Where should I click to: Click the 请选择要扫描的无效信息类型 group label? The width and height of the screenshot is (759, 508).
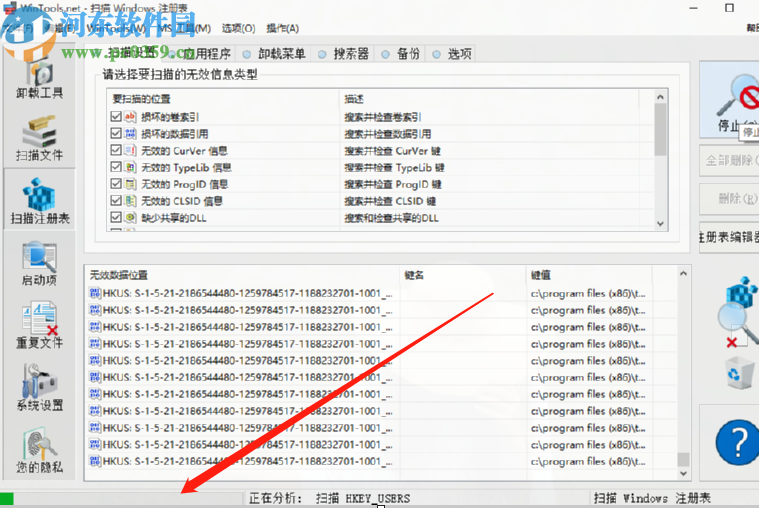click(180, 75)
